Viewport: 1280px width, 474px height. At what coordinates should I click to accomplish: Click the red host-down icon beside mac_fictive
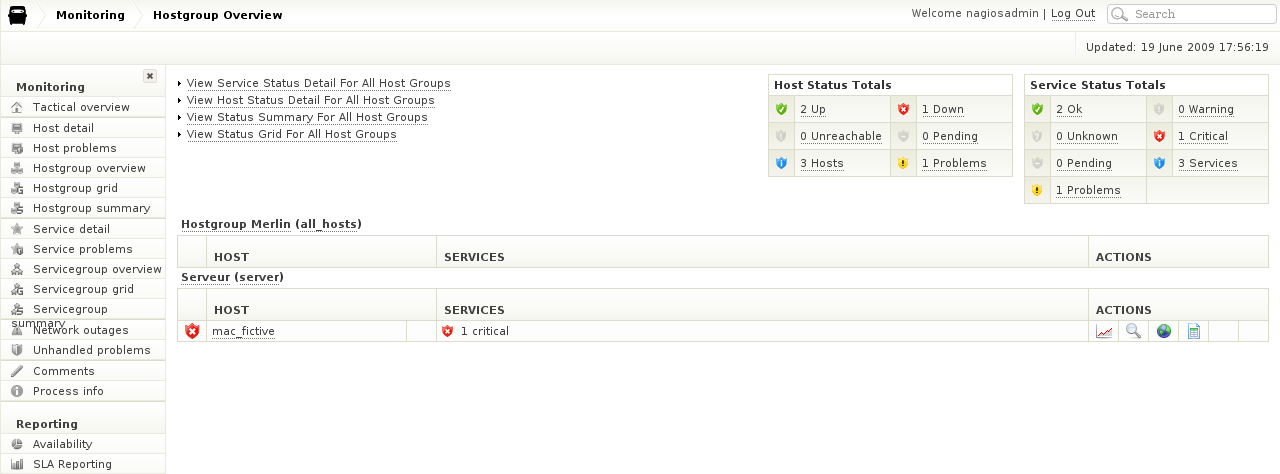(x=192, y=331)
